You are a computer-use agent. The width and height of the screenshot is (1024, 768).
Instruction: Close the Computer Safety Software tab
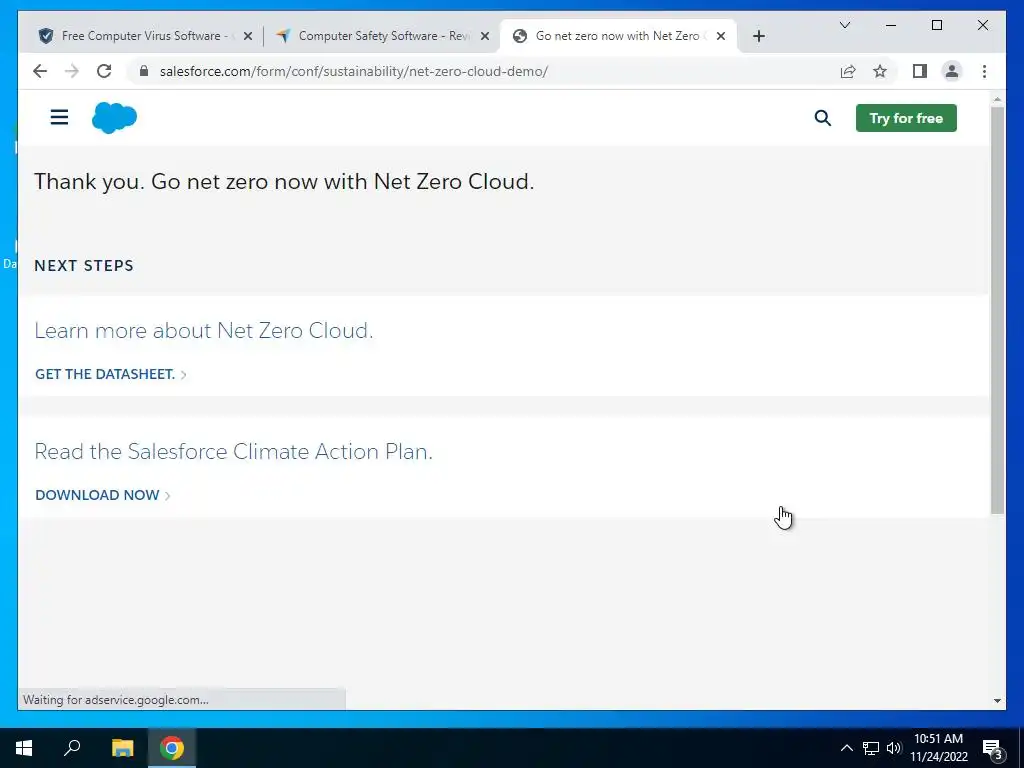(x=485, y=37)
